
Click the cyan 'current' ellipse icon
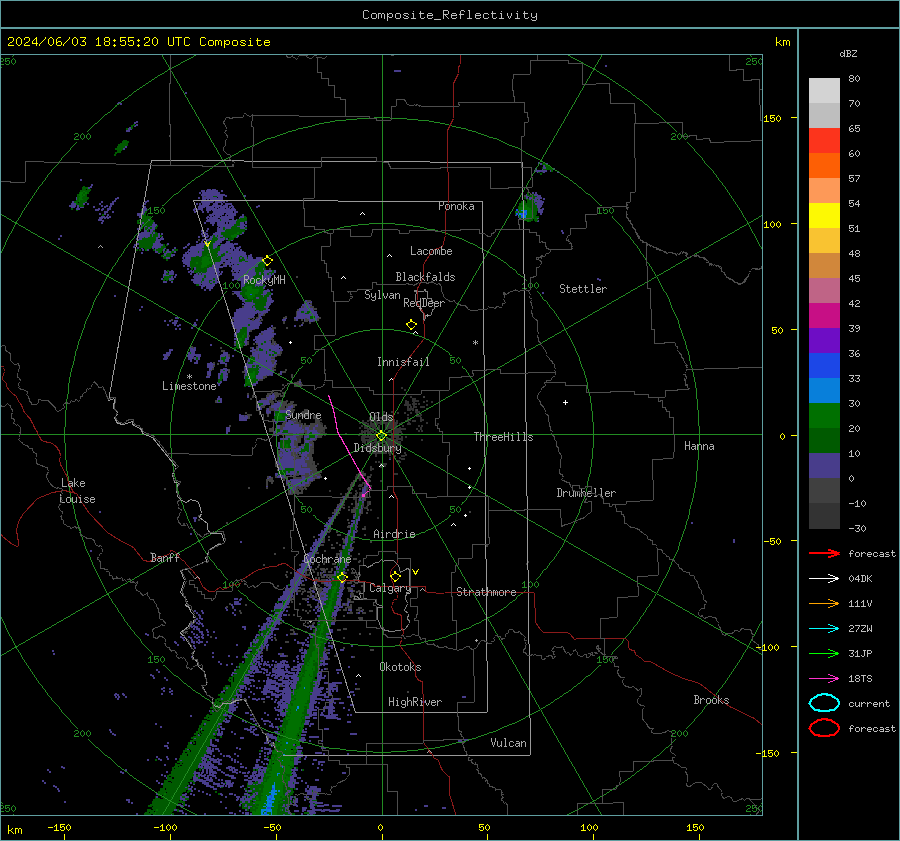tap(824, 703)
